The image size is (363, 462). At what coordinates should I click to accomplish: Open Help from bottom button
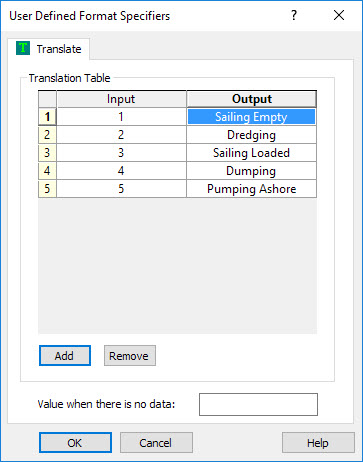tap(318, 443)
